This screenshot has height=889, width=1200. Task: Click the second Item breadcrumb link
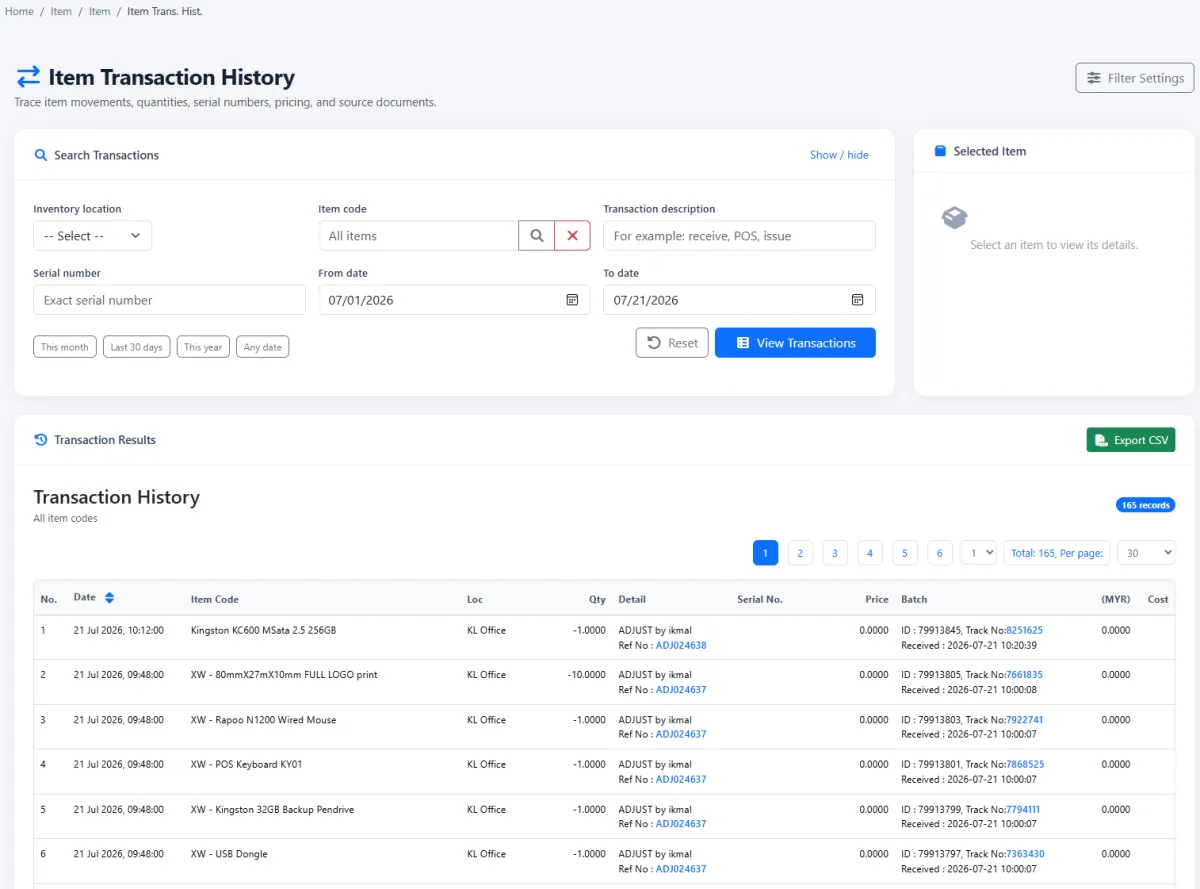tap(99, 12)
